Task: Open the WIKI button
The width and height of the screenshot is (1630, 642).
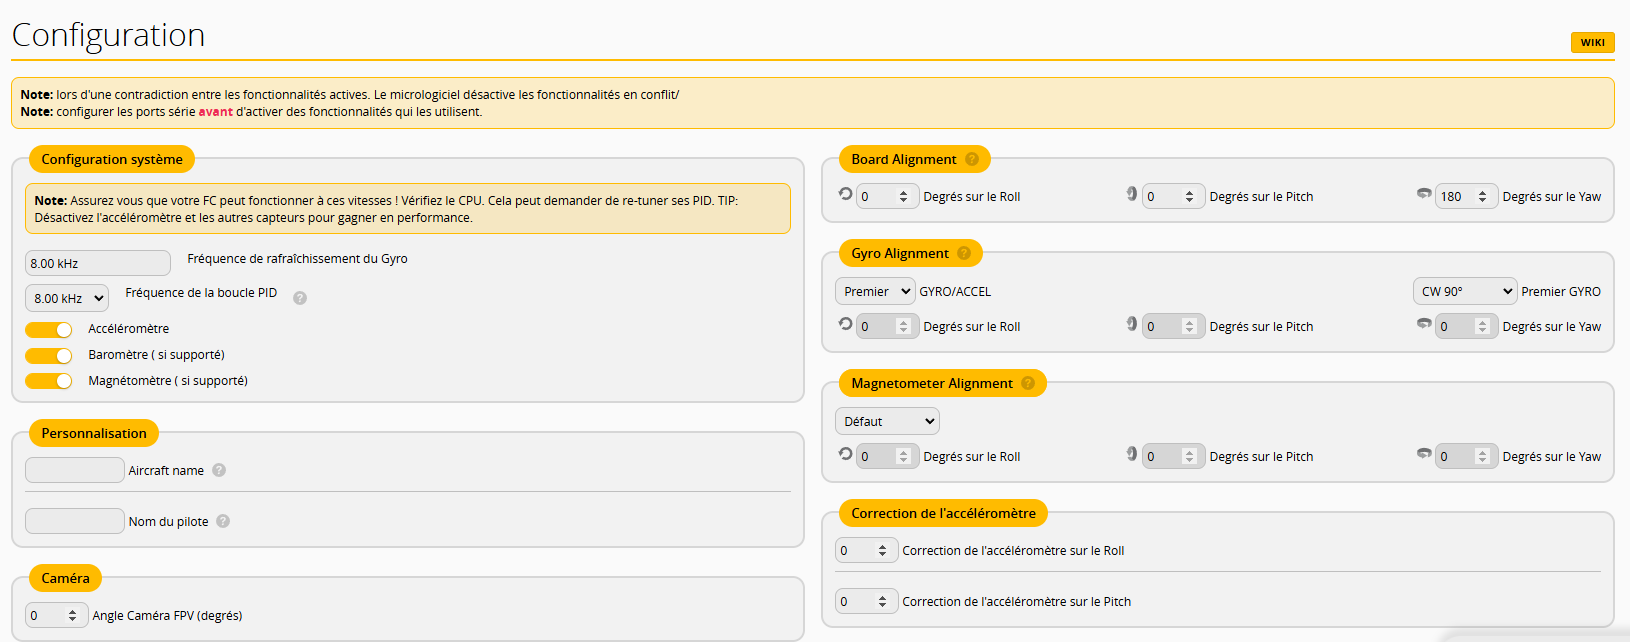Action: (x=1592, y=42)
